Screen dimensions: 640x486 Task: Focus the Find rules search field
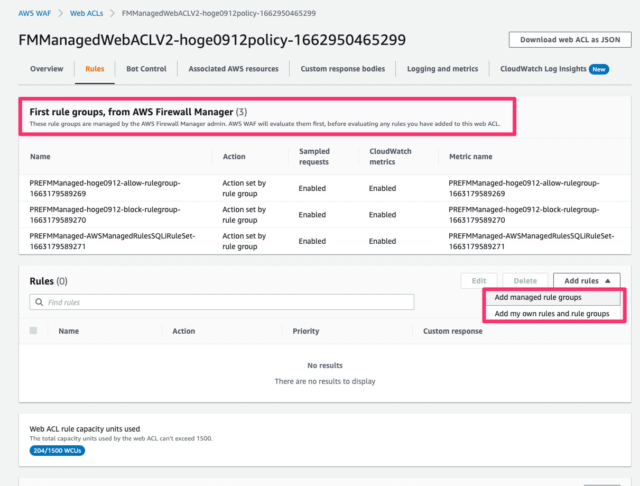click(222, 302)
